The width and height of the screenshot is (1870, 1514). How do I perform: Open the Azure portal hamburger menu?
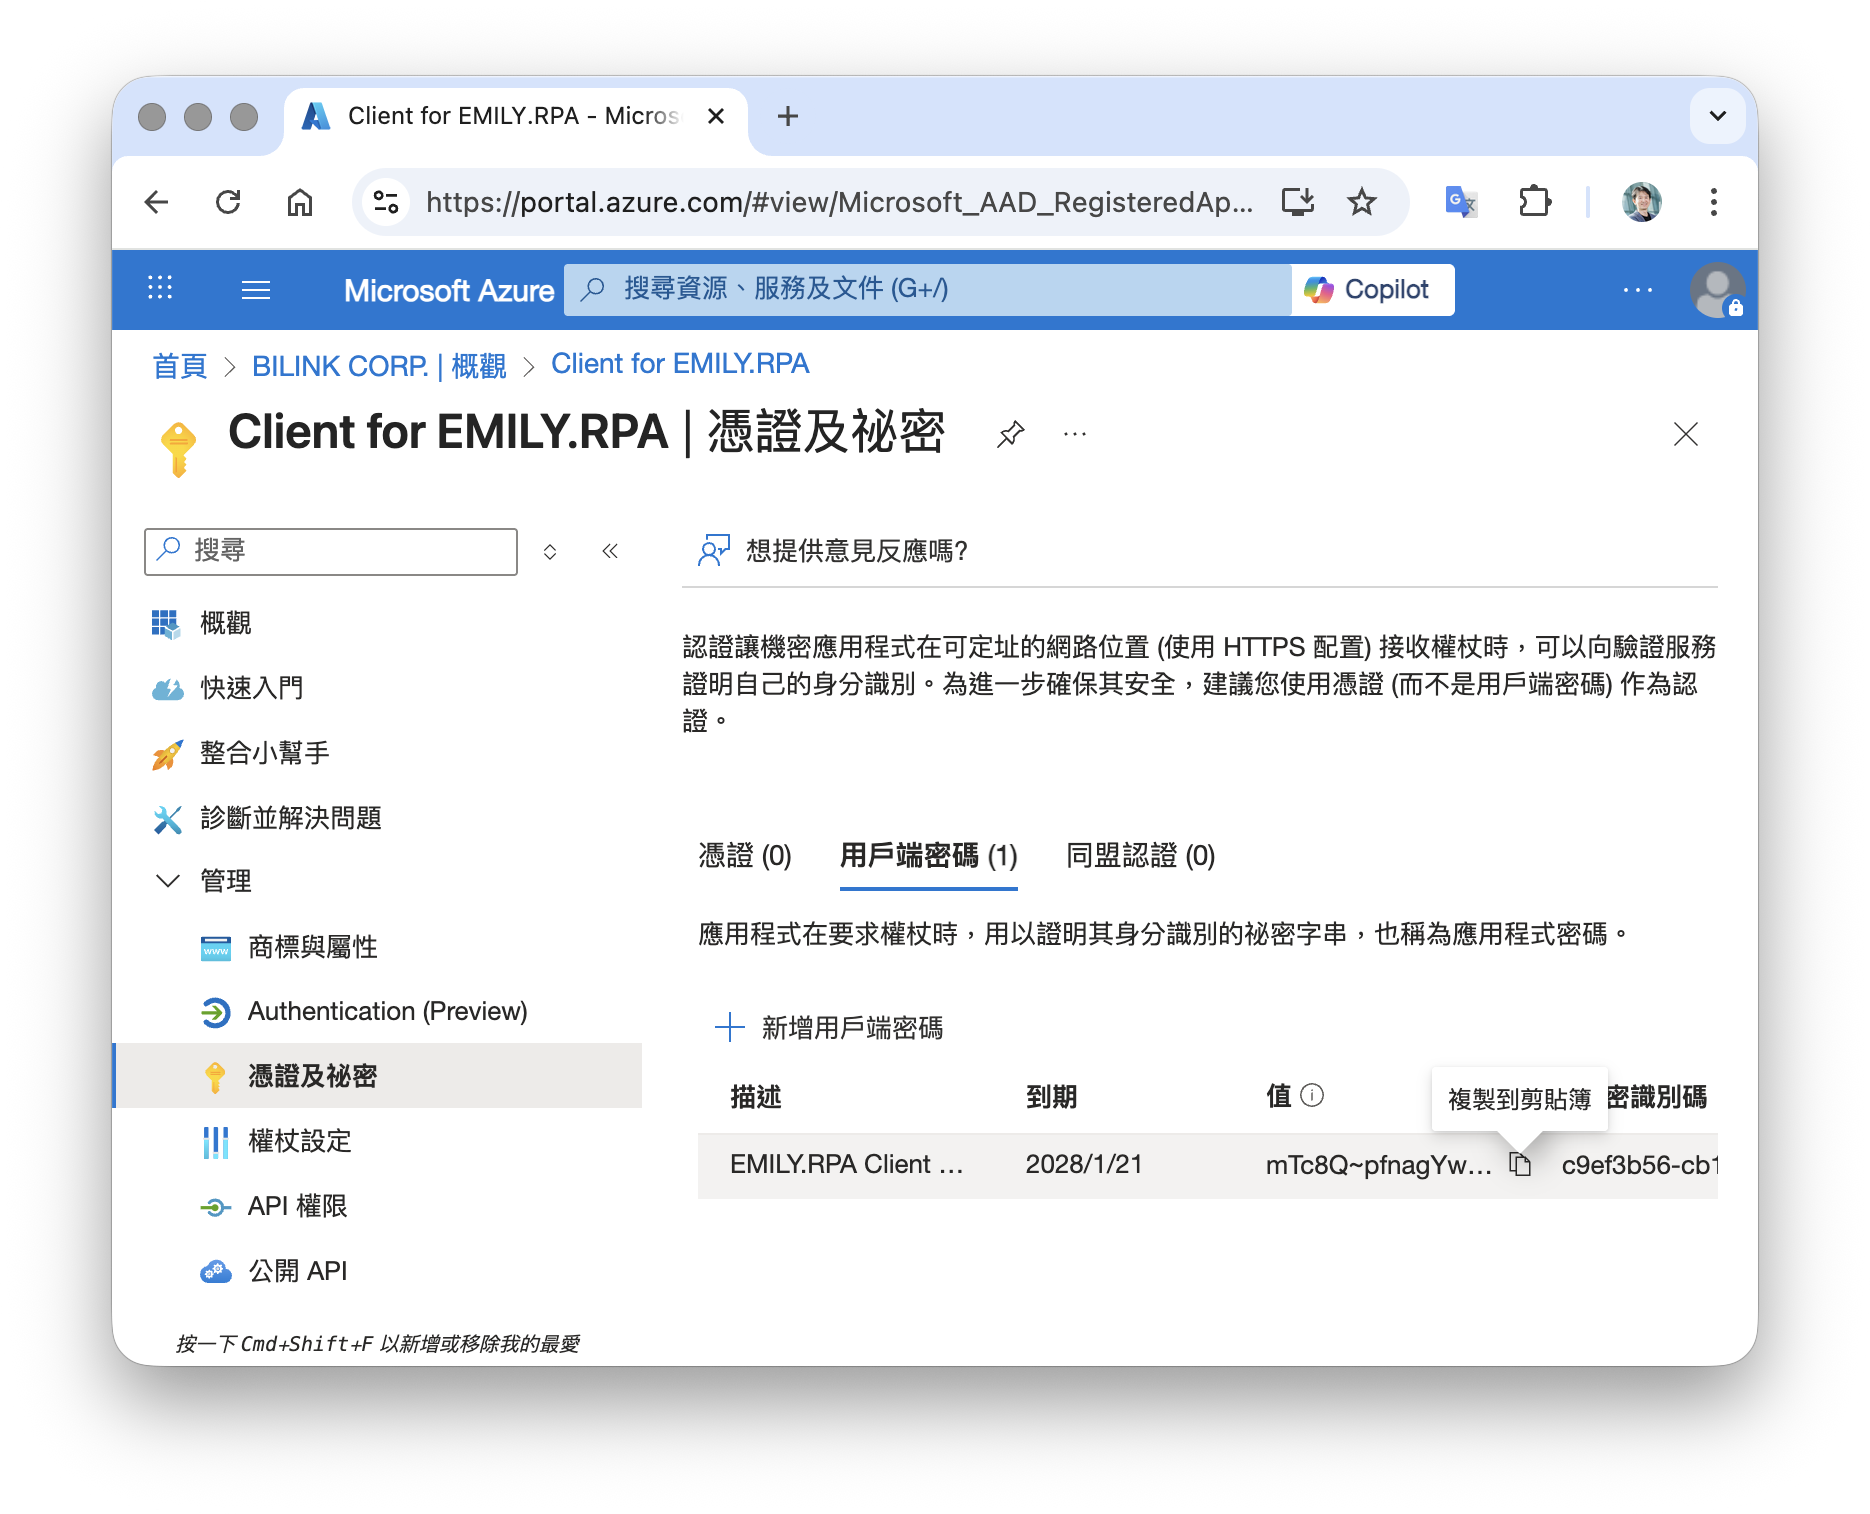tap(256, 290)
